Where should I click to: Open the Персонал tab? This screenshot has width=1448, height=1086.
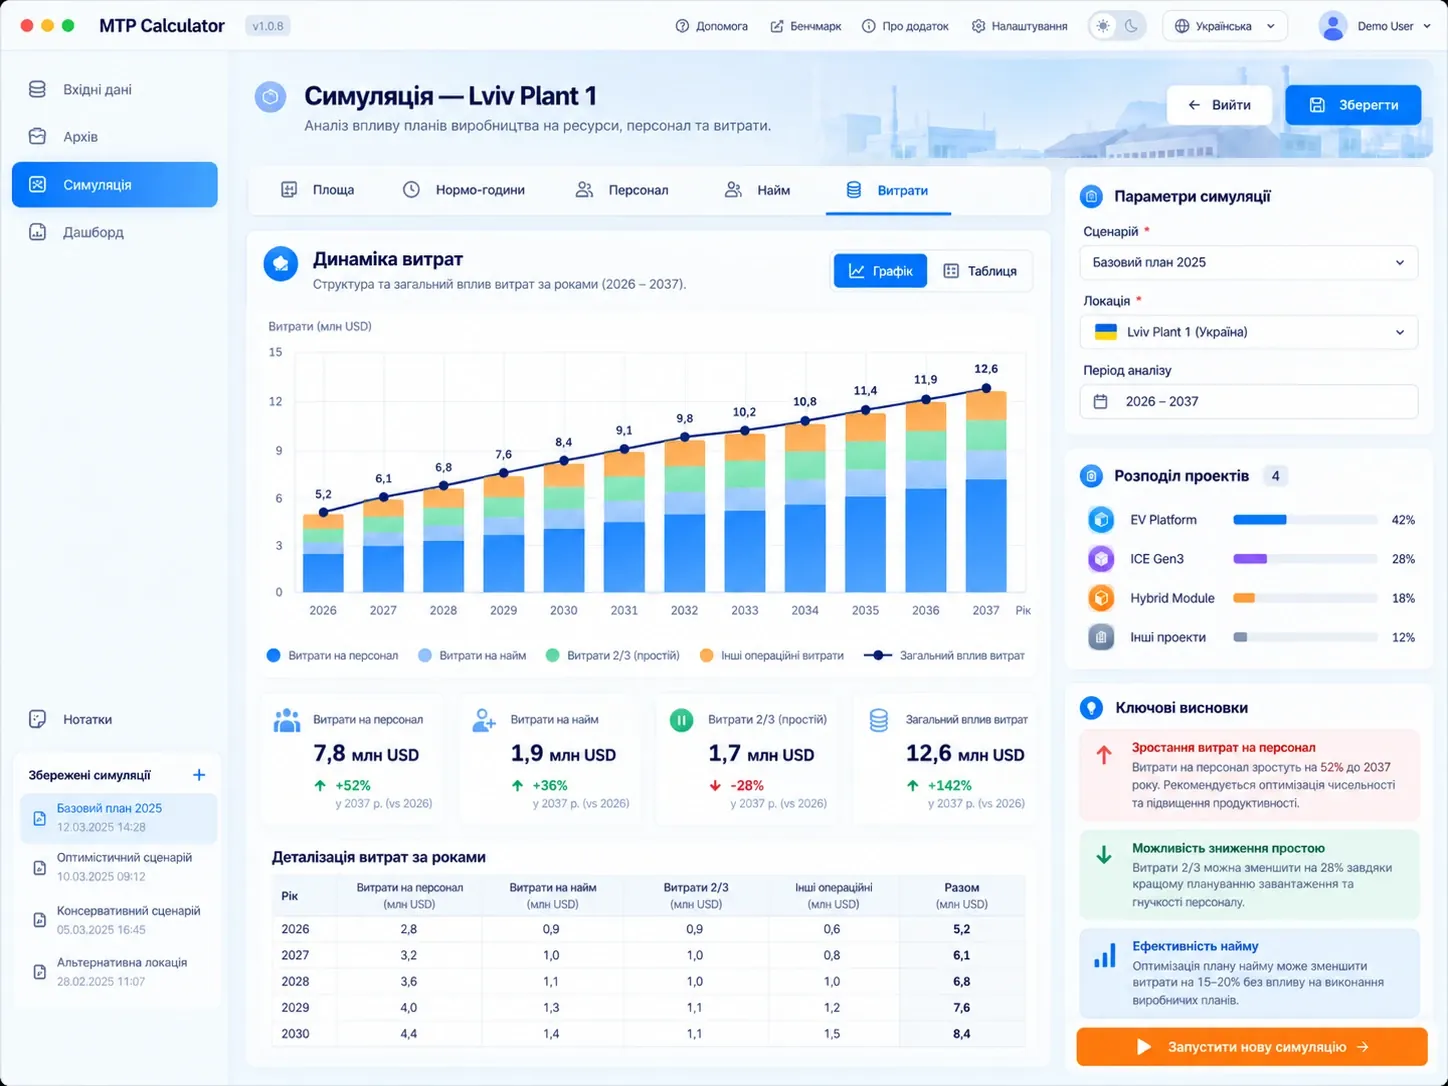tap(622, 190)
